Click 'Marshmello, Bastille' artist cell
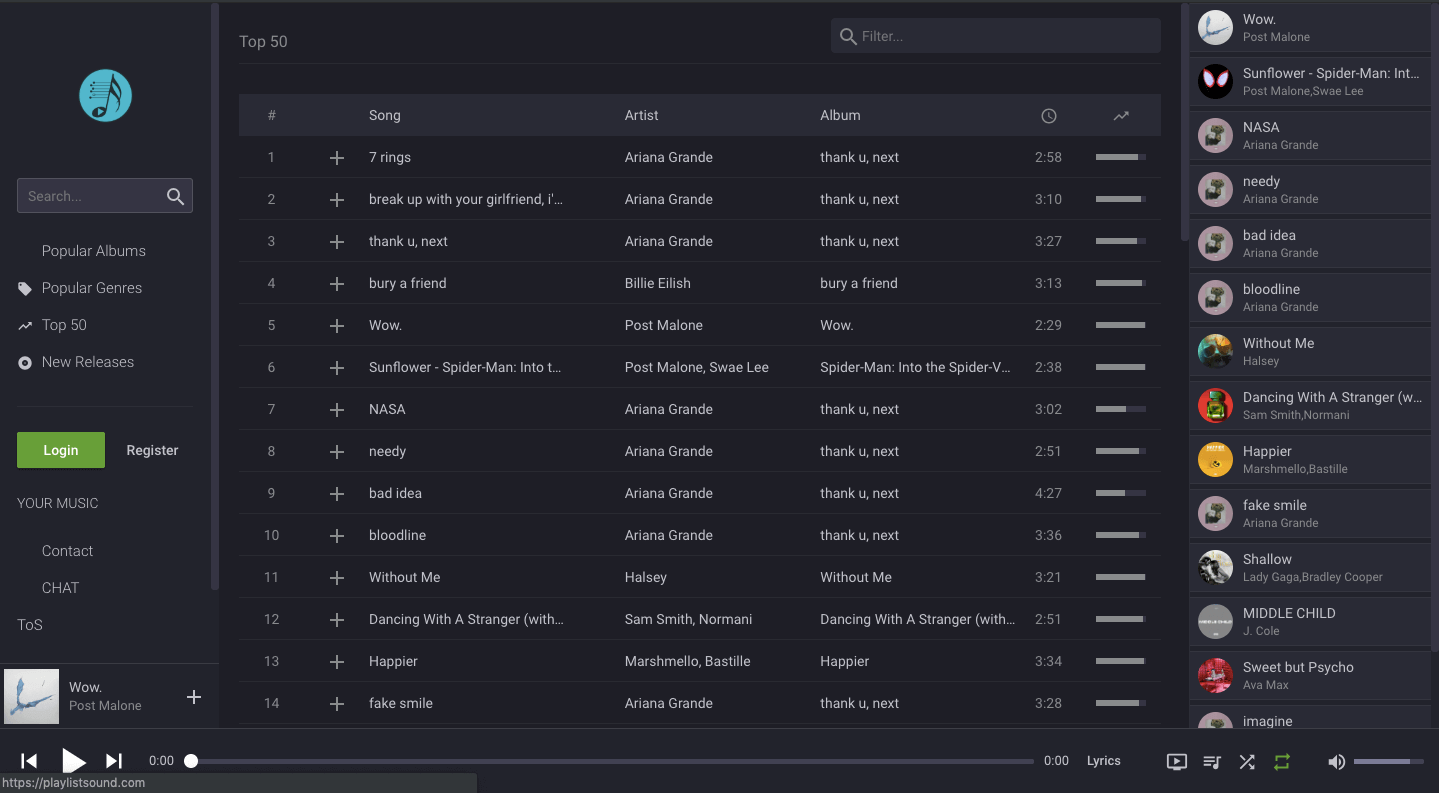Image resolution: width=1439 pixels, height=793 pixels. point(687,661)
